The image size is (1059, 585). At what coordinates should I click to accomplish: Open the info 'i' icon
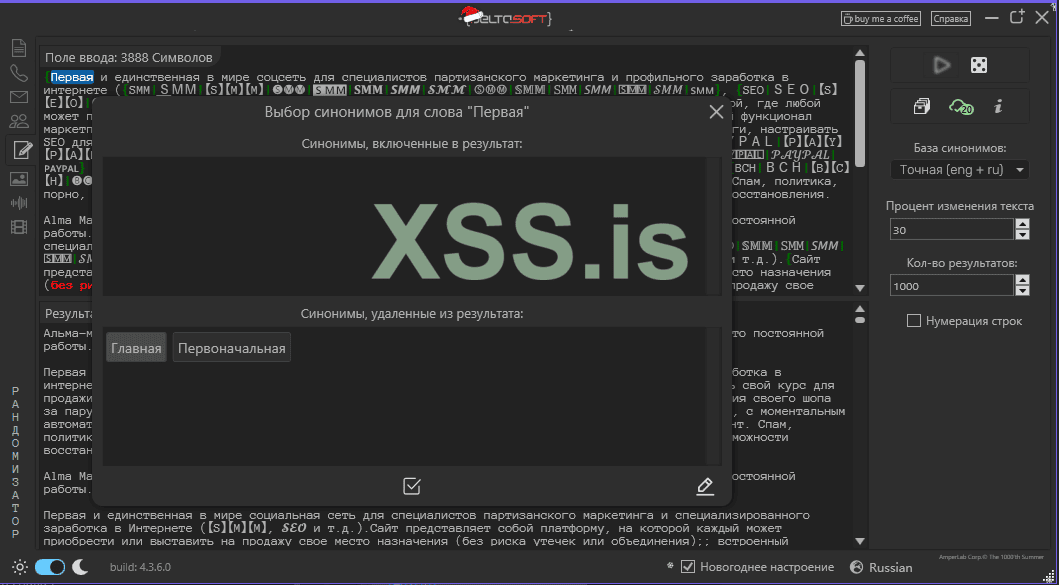[998, 107]
